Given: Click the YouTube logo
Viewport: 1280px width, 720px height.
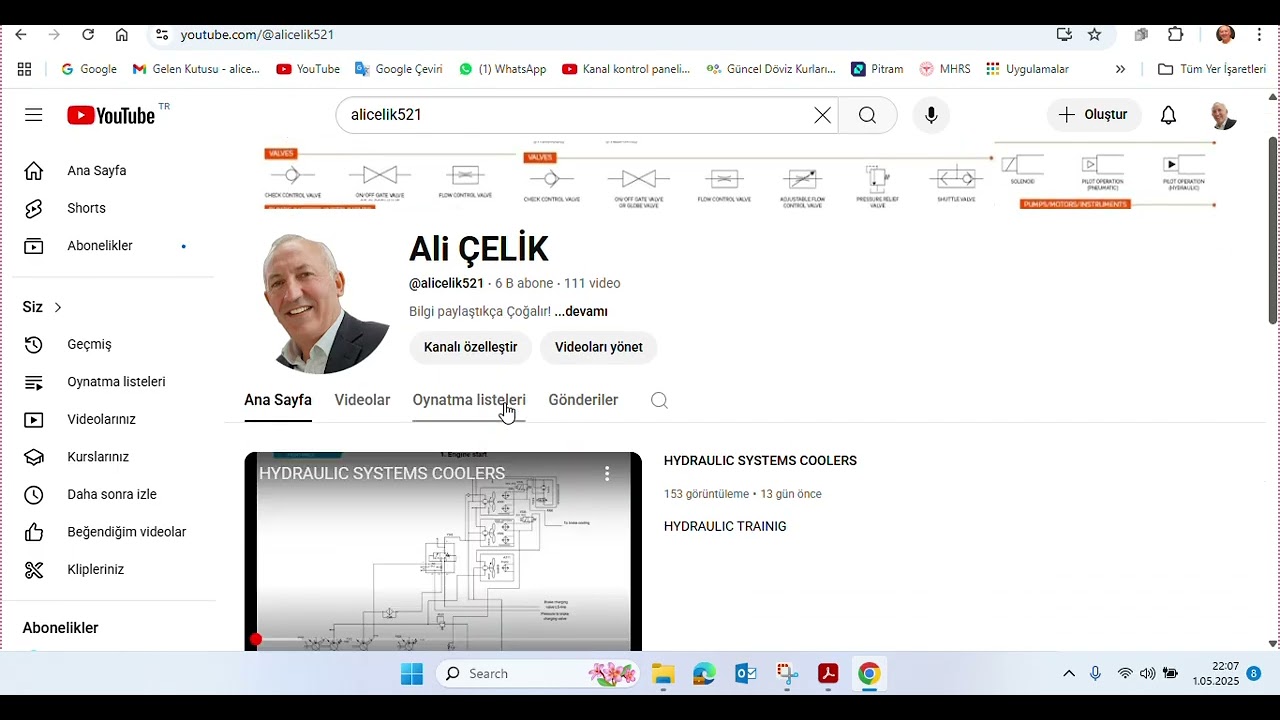Looking at the screenshot, I should 111,115.
